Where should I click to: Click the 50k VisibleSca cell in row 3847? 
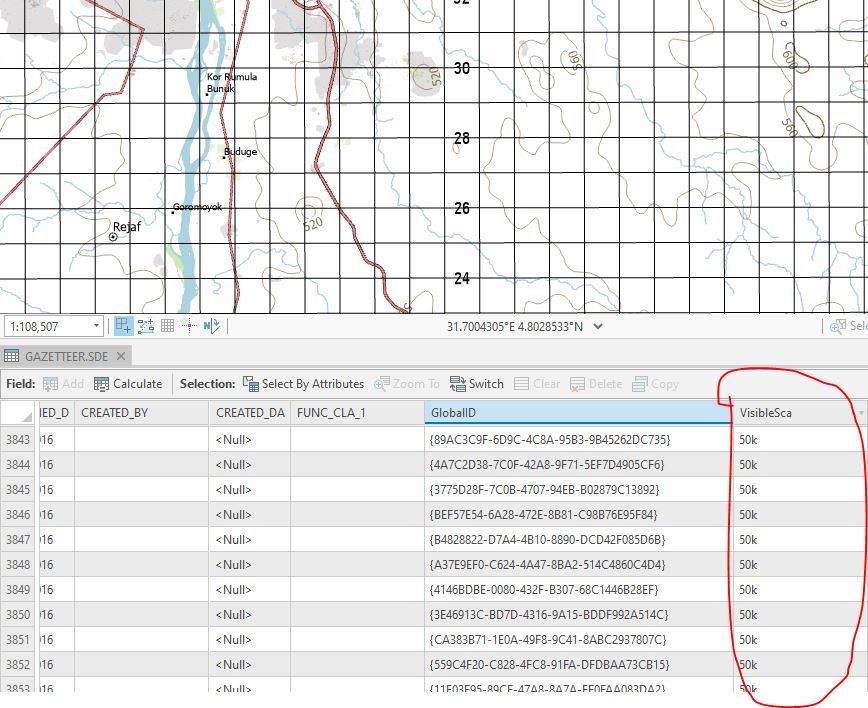[x=799, y=540]
